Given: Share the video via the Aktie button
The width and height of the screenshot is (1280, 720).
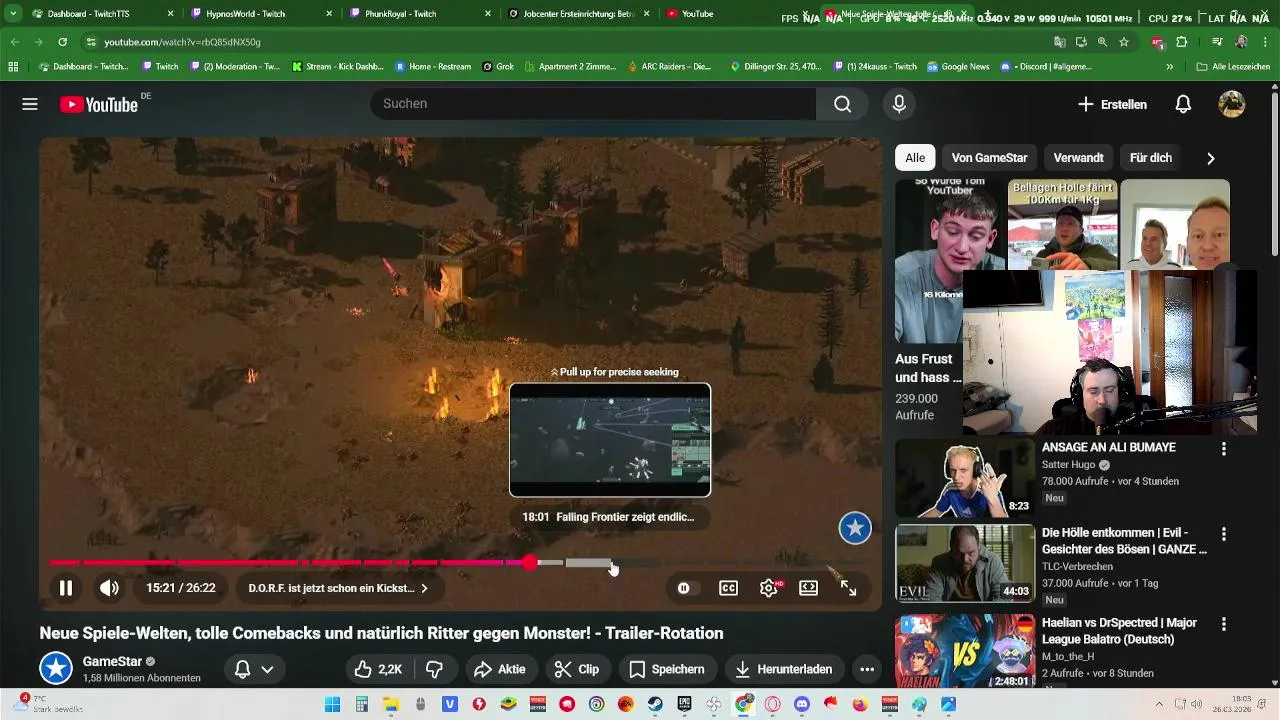Looking at the screenshot, I should coord(499,669).
